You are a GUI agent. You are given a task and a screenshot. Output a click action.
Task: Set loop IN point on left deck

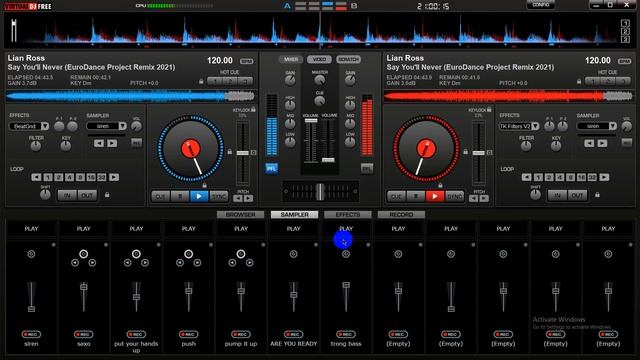[67, 196]
